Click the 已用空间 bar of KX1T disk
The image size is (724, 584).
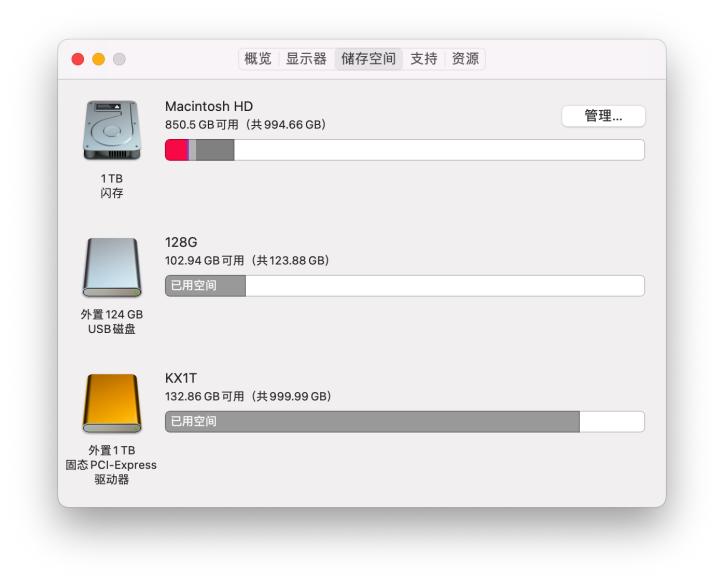tap(372, 421)
